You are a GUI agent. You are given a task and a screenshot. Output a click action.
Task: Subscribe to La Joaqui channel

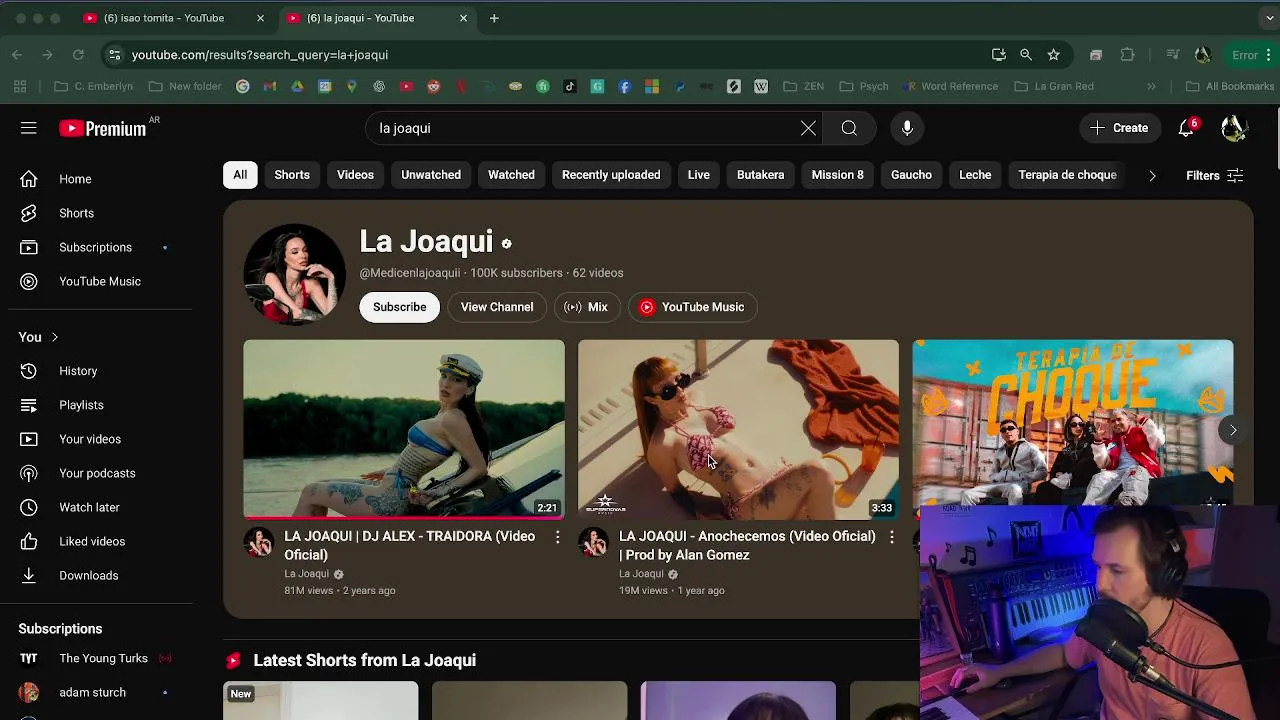[399, 307]
